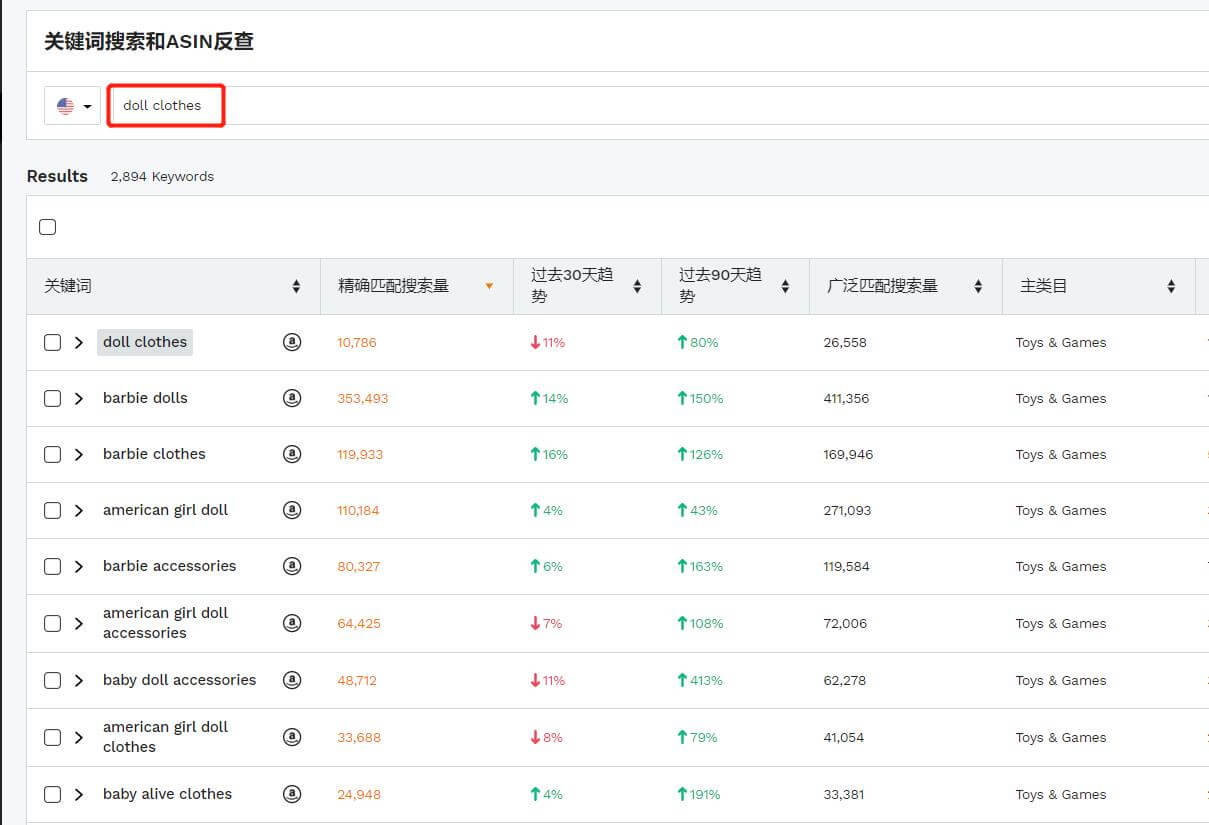Expand the american girl doll row chevron
This screenshot has height=825, width=1209.
click(79, 510)
